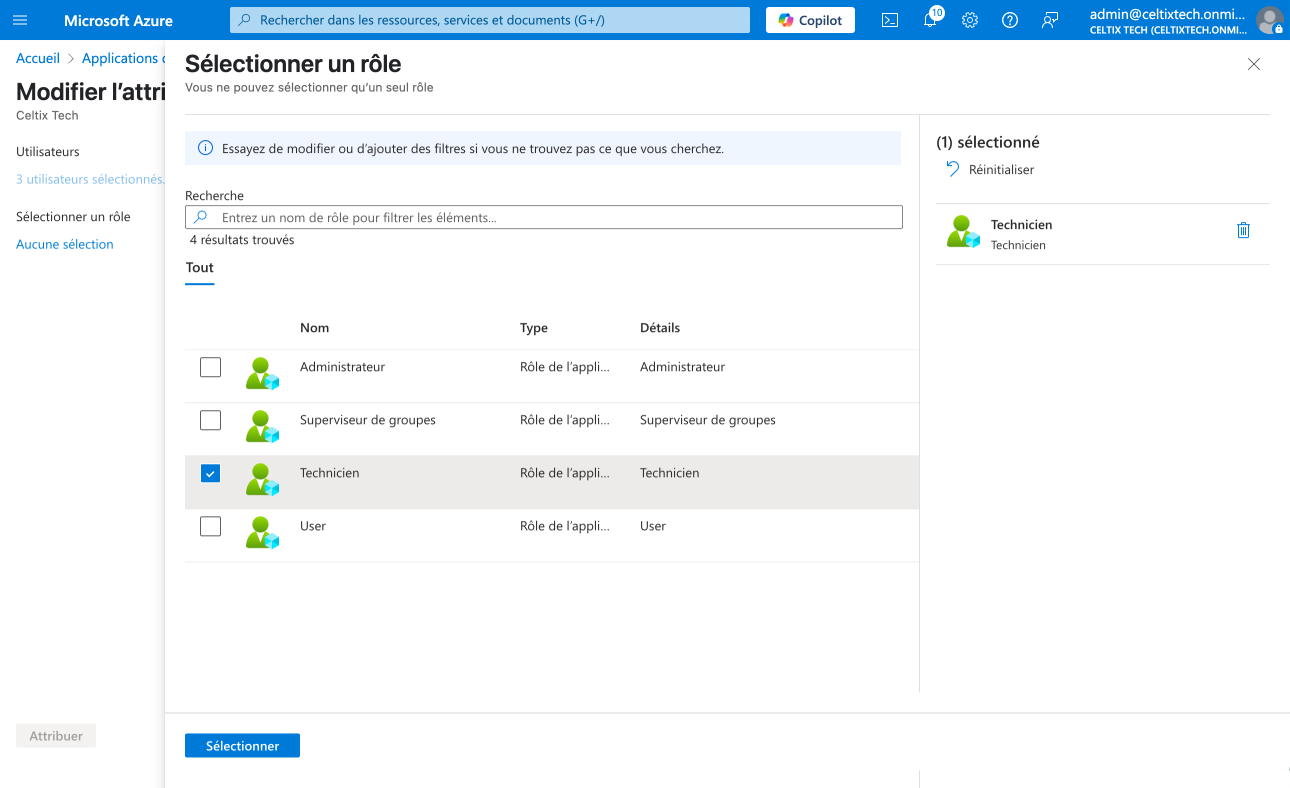1290x788 pixels.
Task: Switch to the Tout tab
Action: [x=200, y=268]
